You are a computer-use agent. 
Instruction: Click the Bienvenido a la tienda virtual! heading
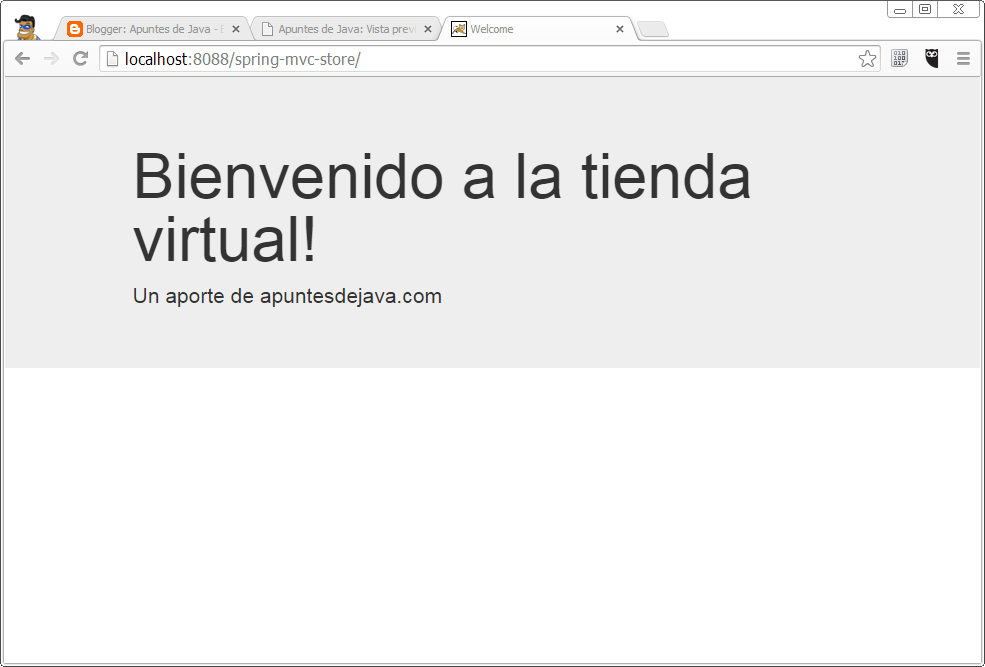coord(442,207)
